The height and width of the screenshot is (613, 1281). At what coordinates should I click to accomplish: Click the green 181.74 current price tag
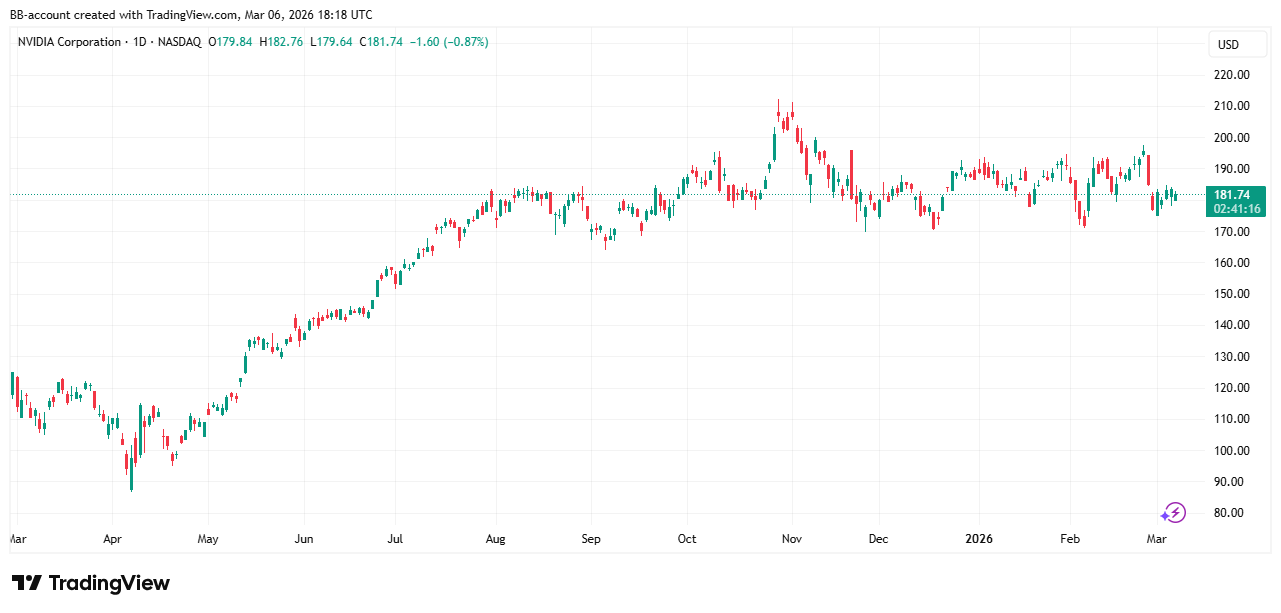(1236, 195)
